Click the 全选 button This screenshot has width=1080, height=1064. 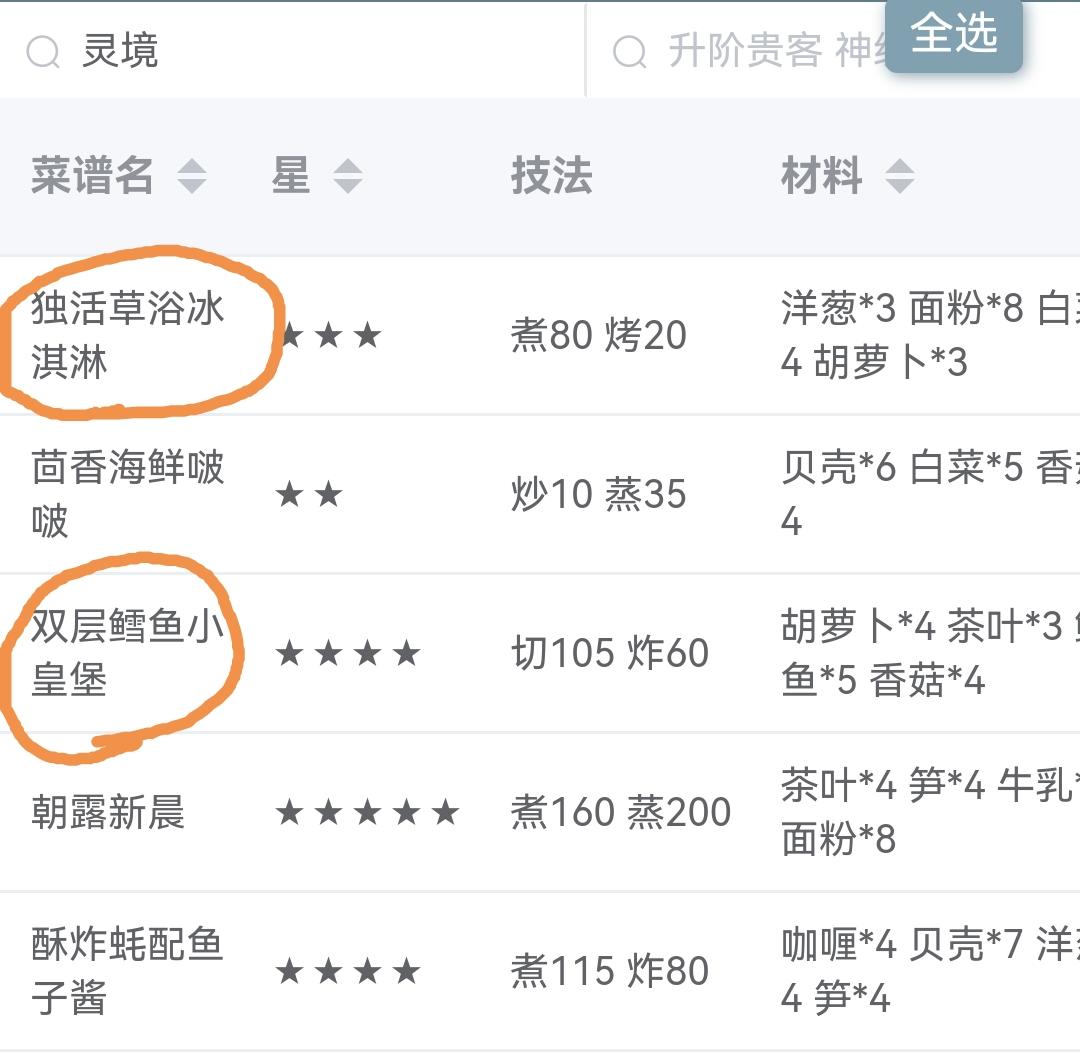(x=953, y=34)
